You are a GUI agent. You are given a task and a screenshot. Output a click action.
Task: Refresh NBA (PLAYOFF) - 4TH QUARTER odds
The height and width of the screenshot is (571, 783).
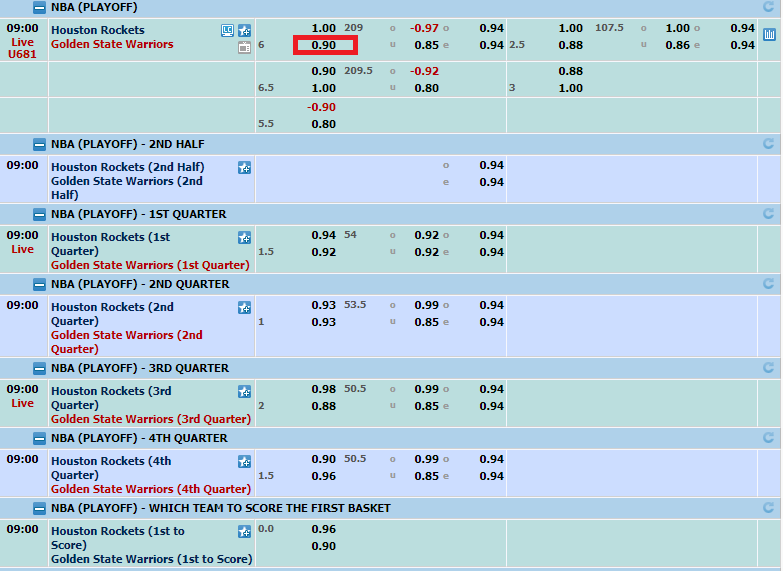[x=769, y=438]
